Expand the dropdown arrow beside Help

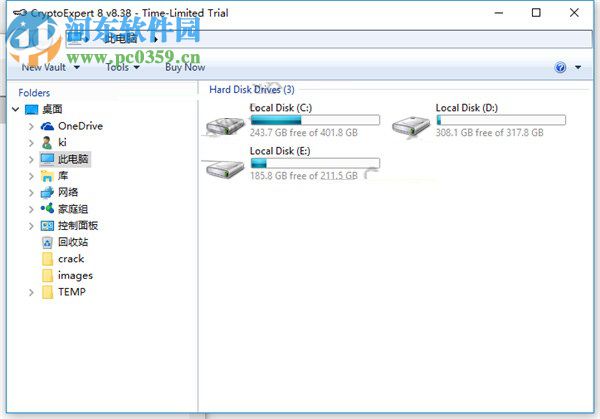pos(578,67)
